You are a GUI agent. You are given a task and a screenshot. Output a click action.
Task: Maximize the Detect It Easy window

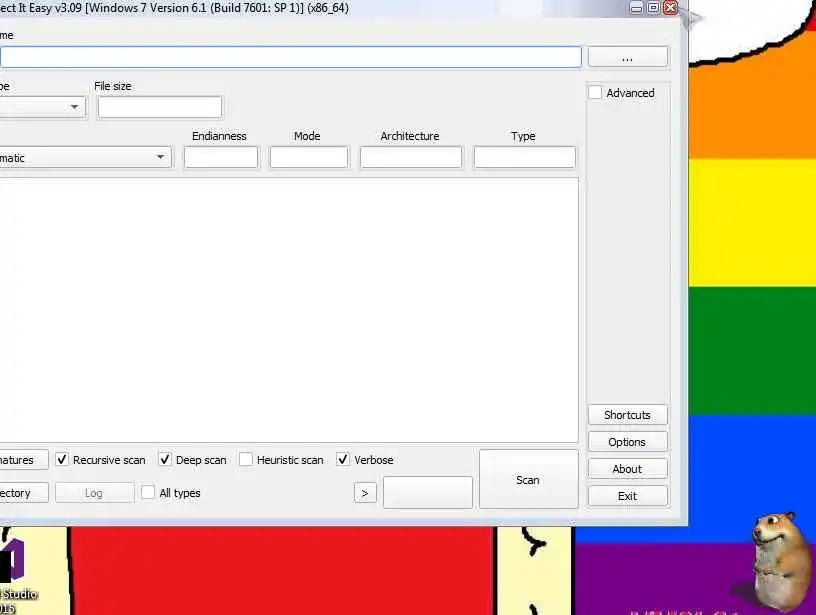click(x=653, y=8)
